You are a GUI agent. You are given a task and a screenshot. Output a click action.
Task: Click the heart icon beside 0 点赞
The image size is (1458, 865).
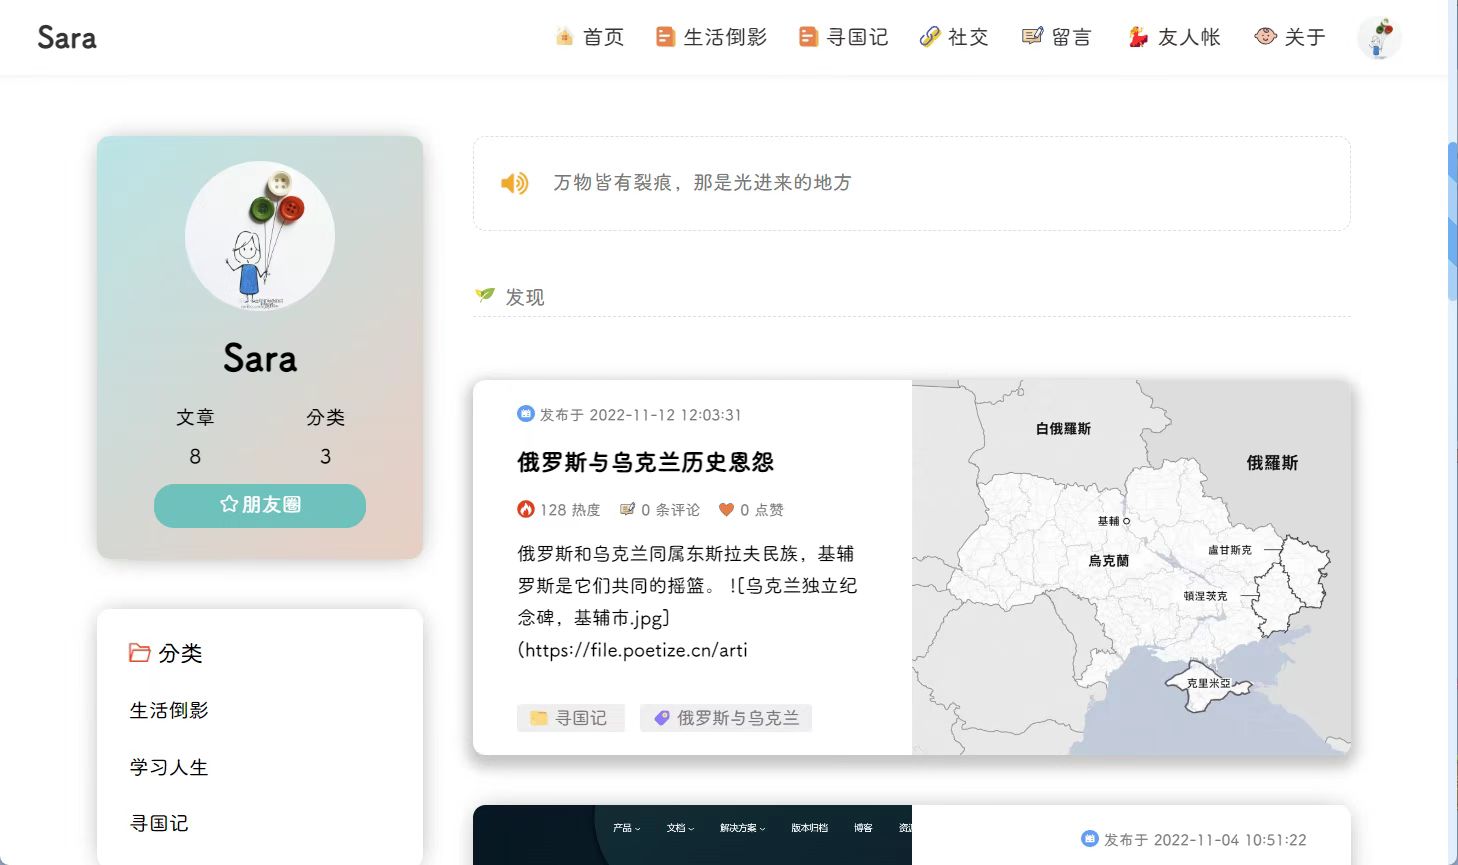click(x=727, y=509)
